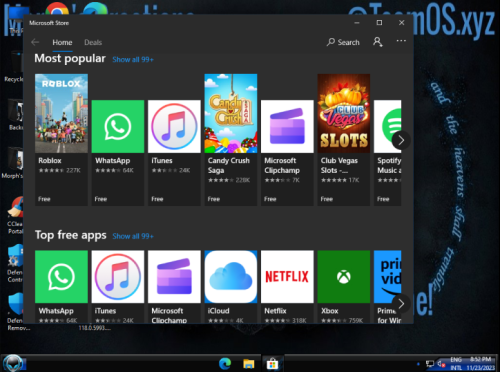Select the Edge desktop shortcut icon
Image resolution: width=500 pixels, height=372 pixels.
coord(95,9)
